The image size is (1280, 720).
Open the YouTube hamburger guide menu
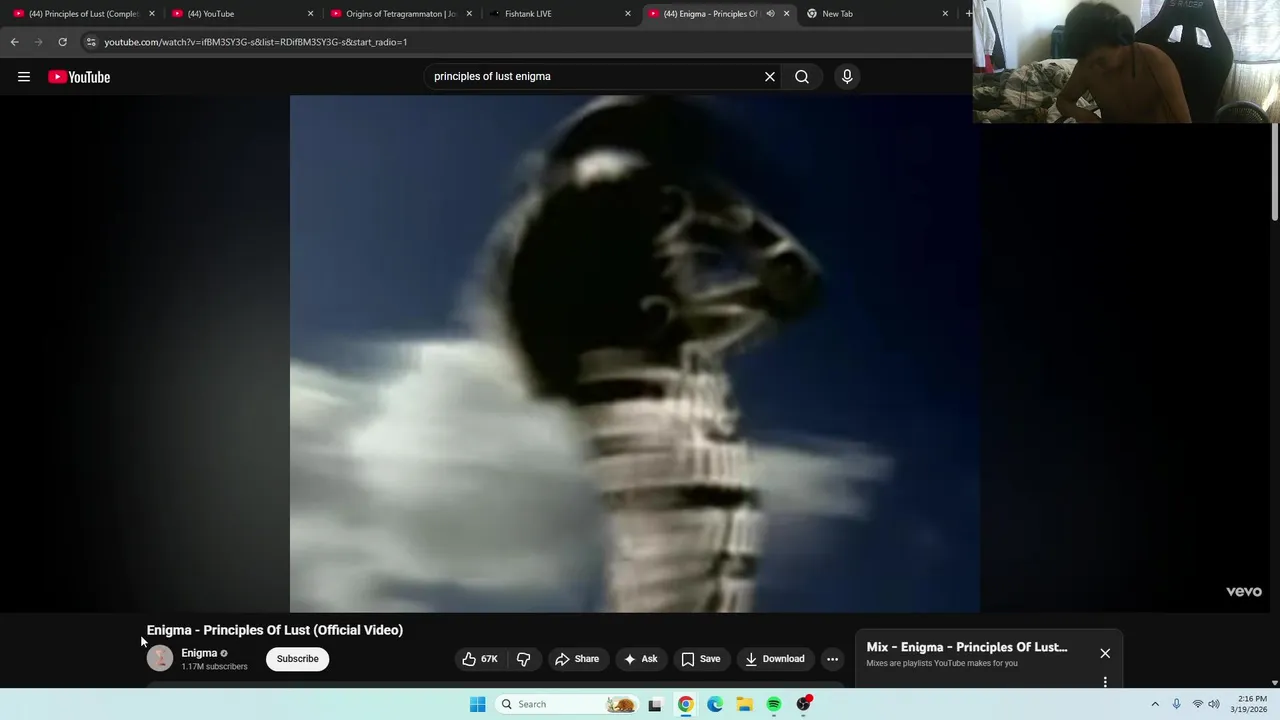[24, 77]
